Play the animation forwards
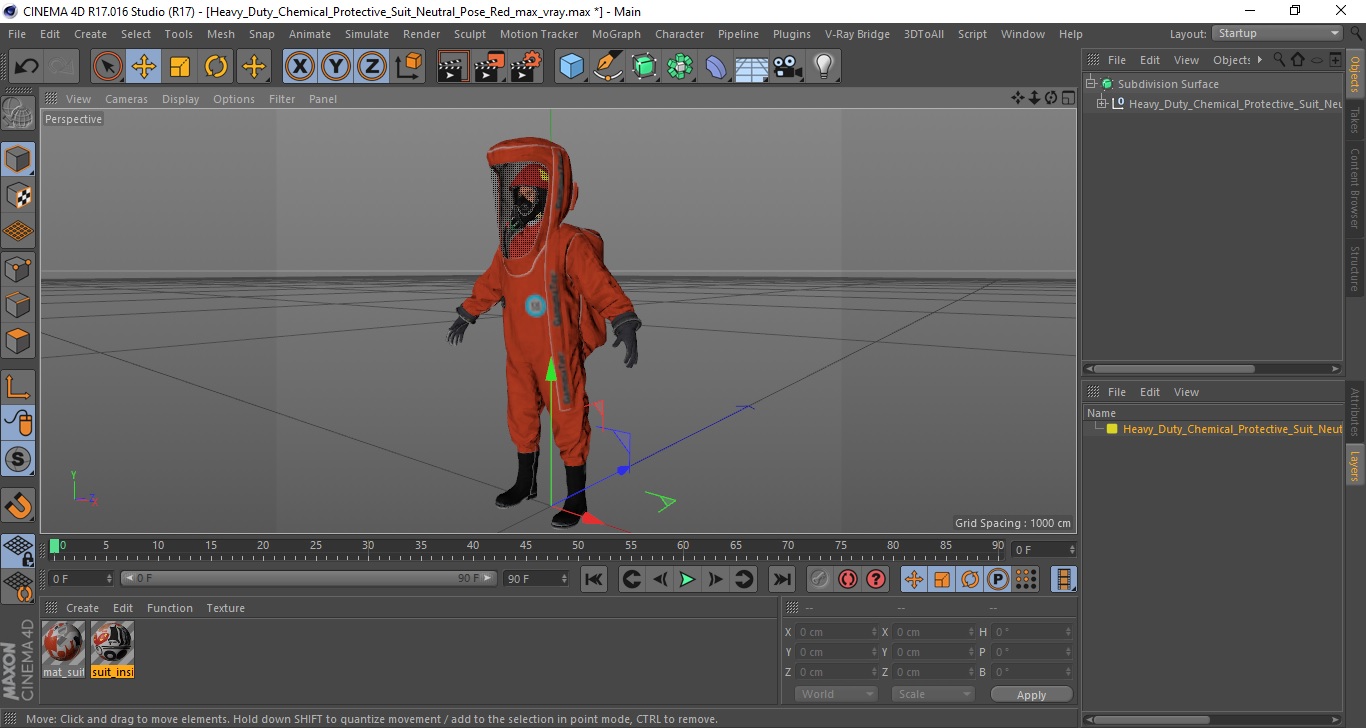The width and height of the screenshot is (1366, 728). click(687, 579)
